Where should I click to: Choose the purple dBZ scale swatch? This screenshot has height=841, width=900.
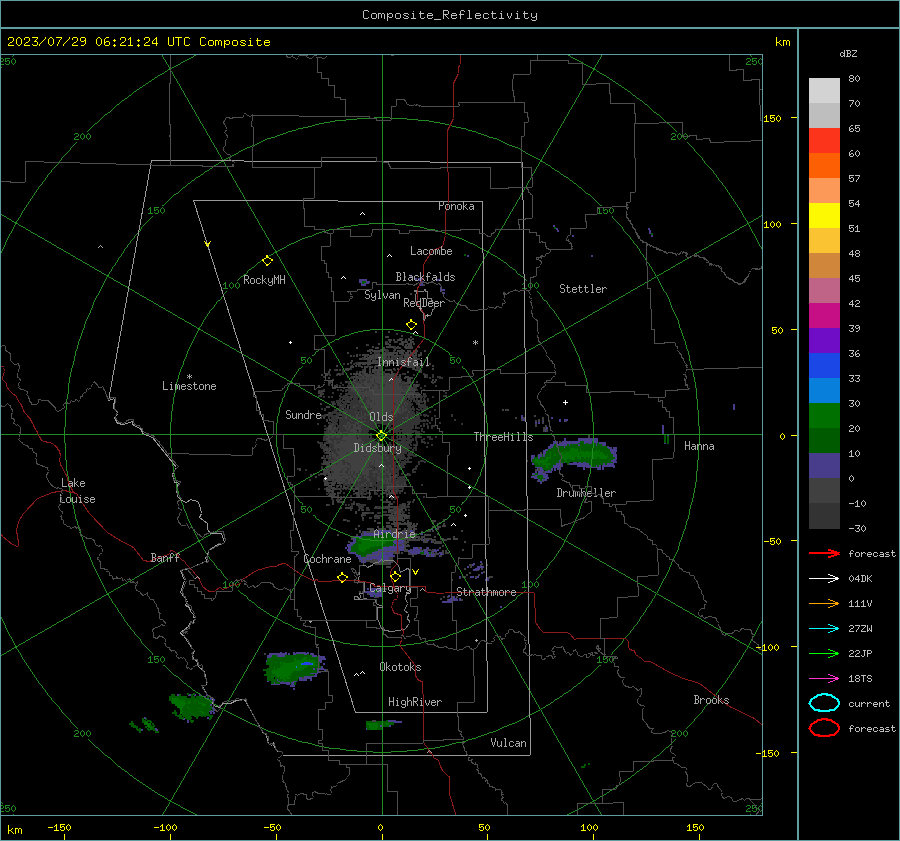coord(824,340)
